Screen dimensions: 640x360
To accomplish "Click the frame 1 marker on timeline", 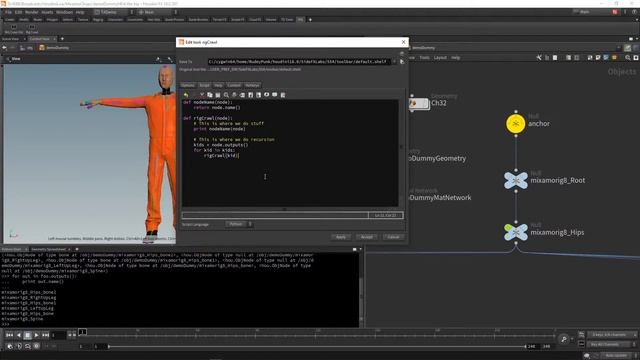I will [x=82, y=332].
